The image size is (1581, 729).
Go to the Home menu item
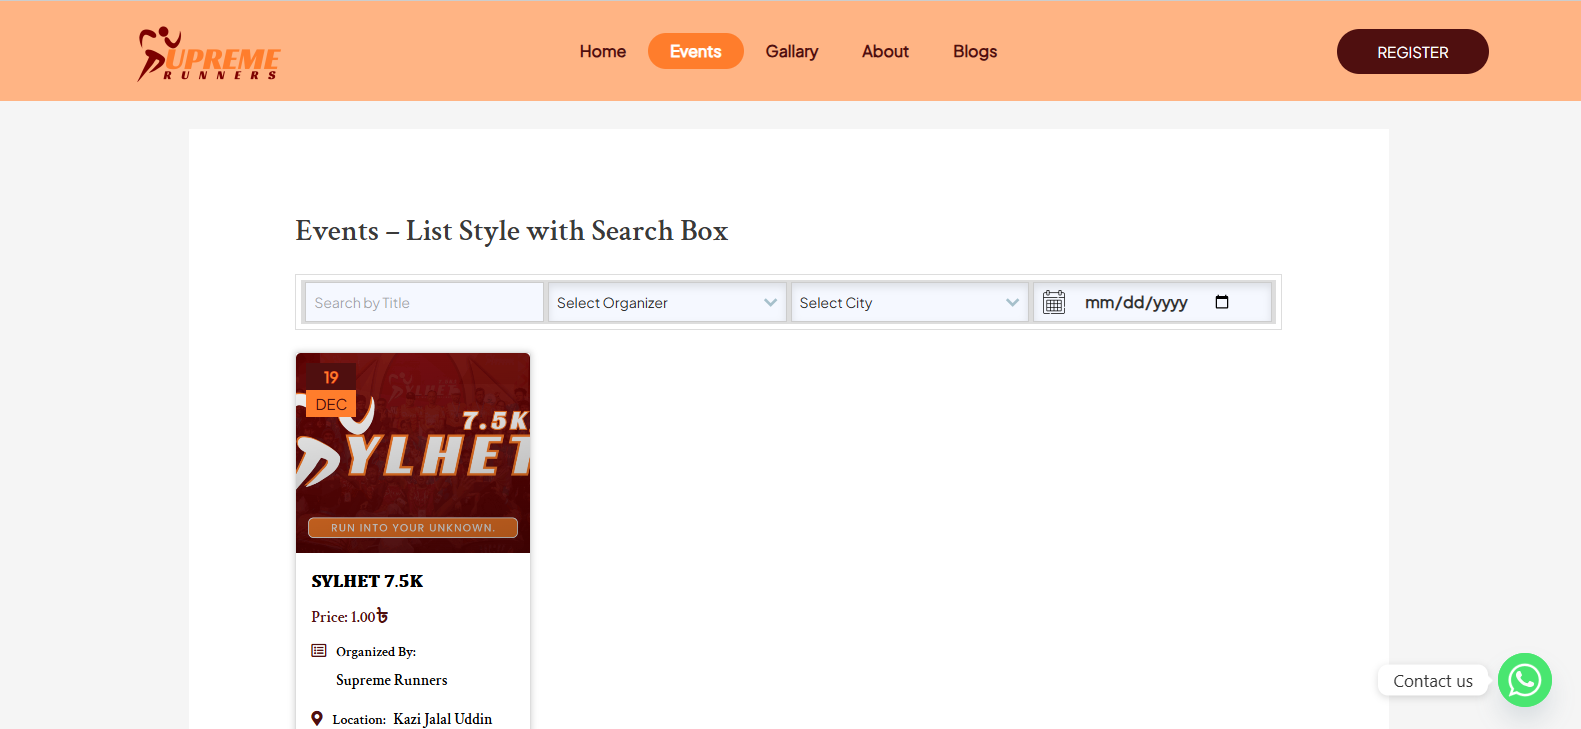[x=602, y=51]
